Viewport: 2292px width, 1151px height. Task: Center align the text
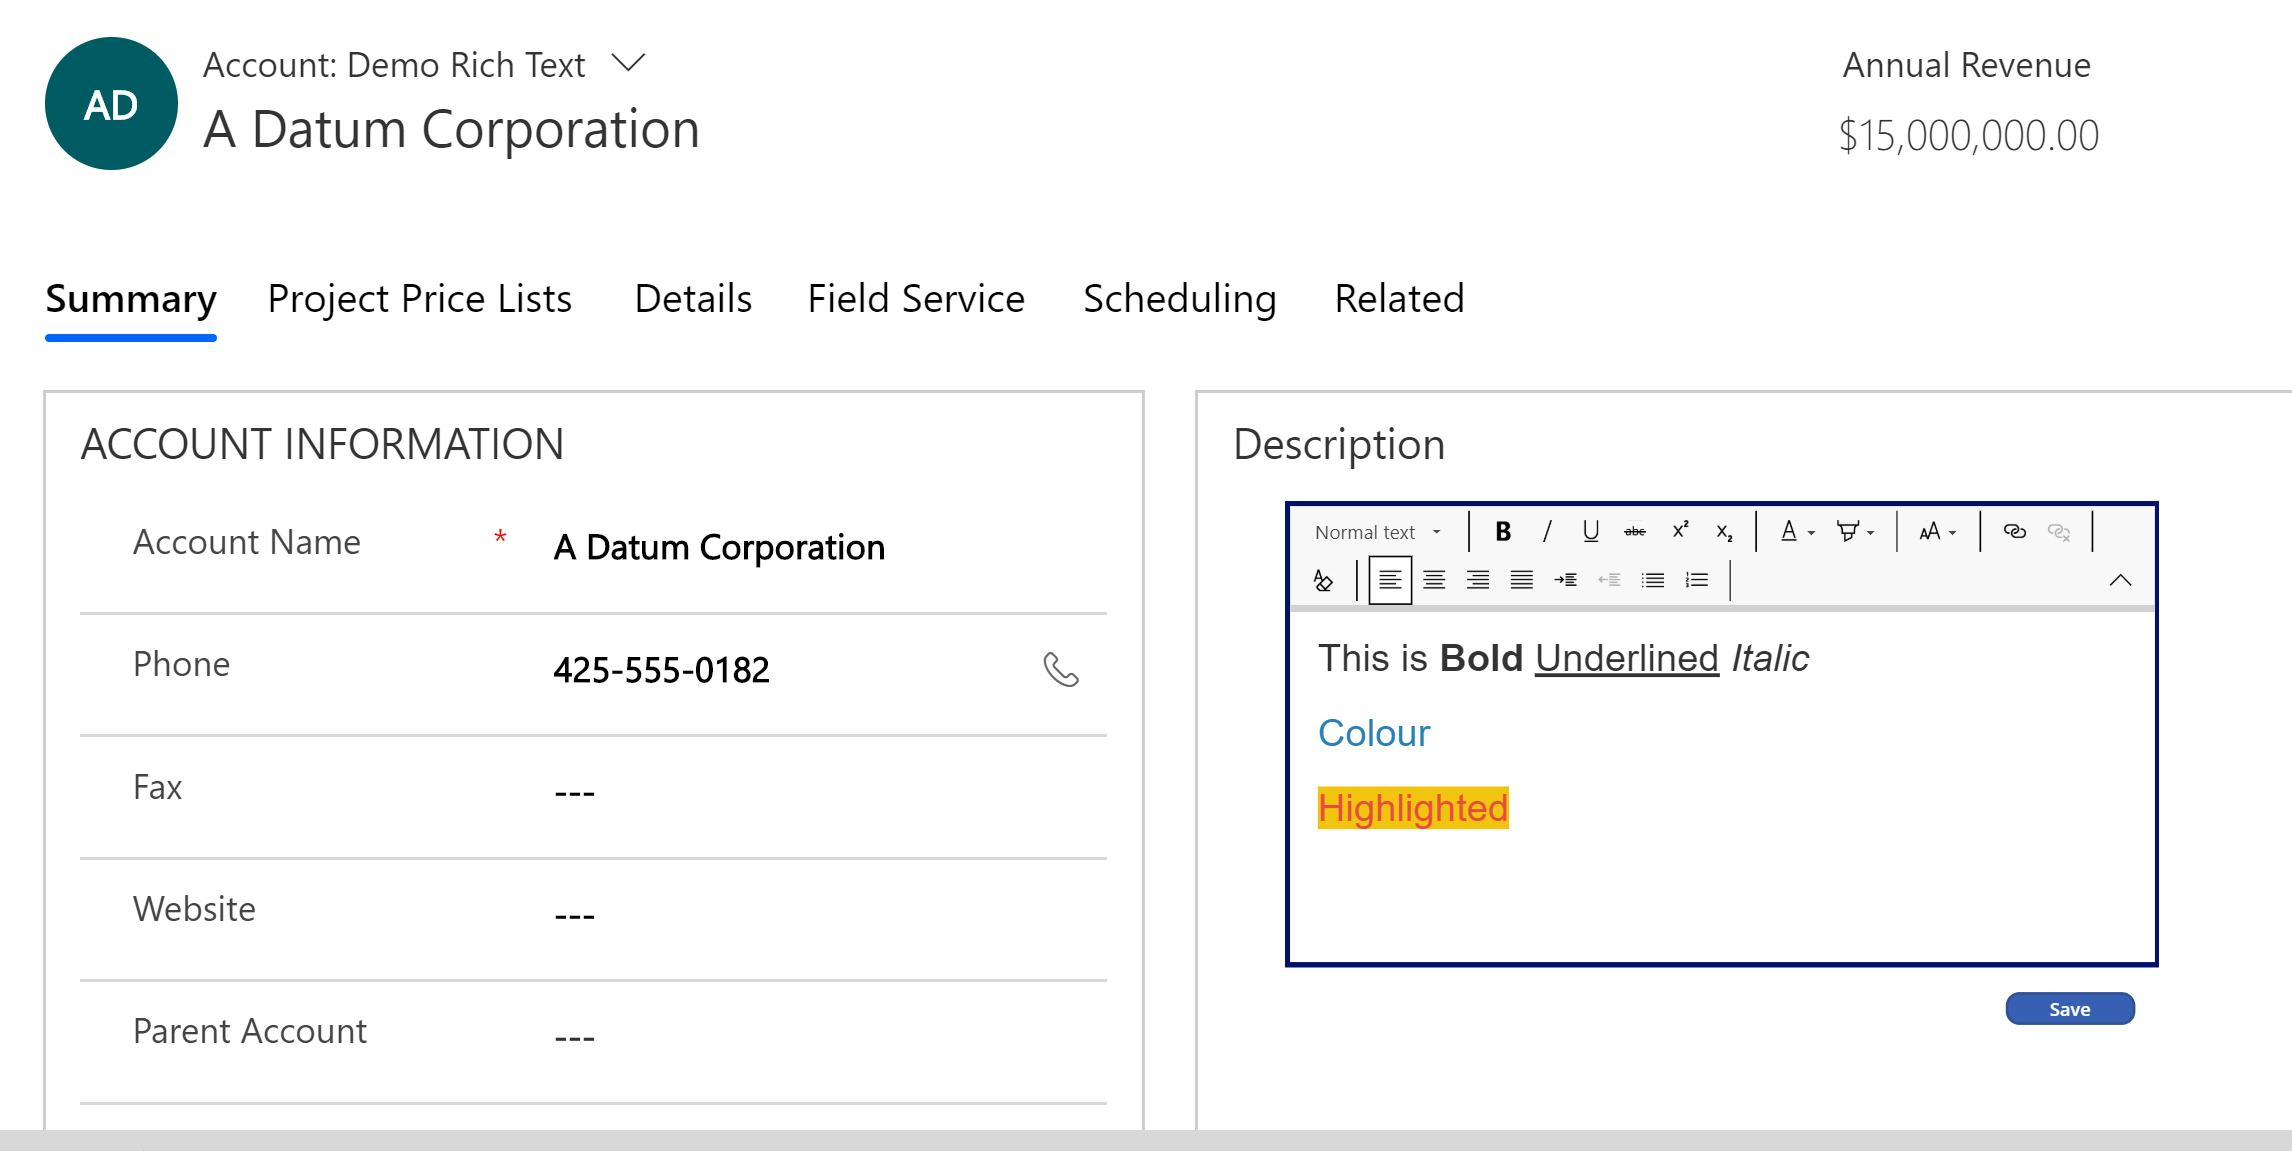coord(1434,580)
